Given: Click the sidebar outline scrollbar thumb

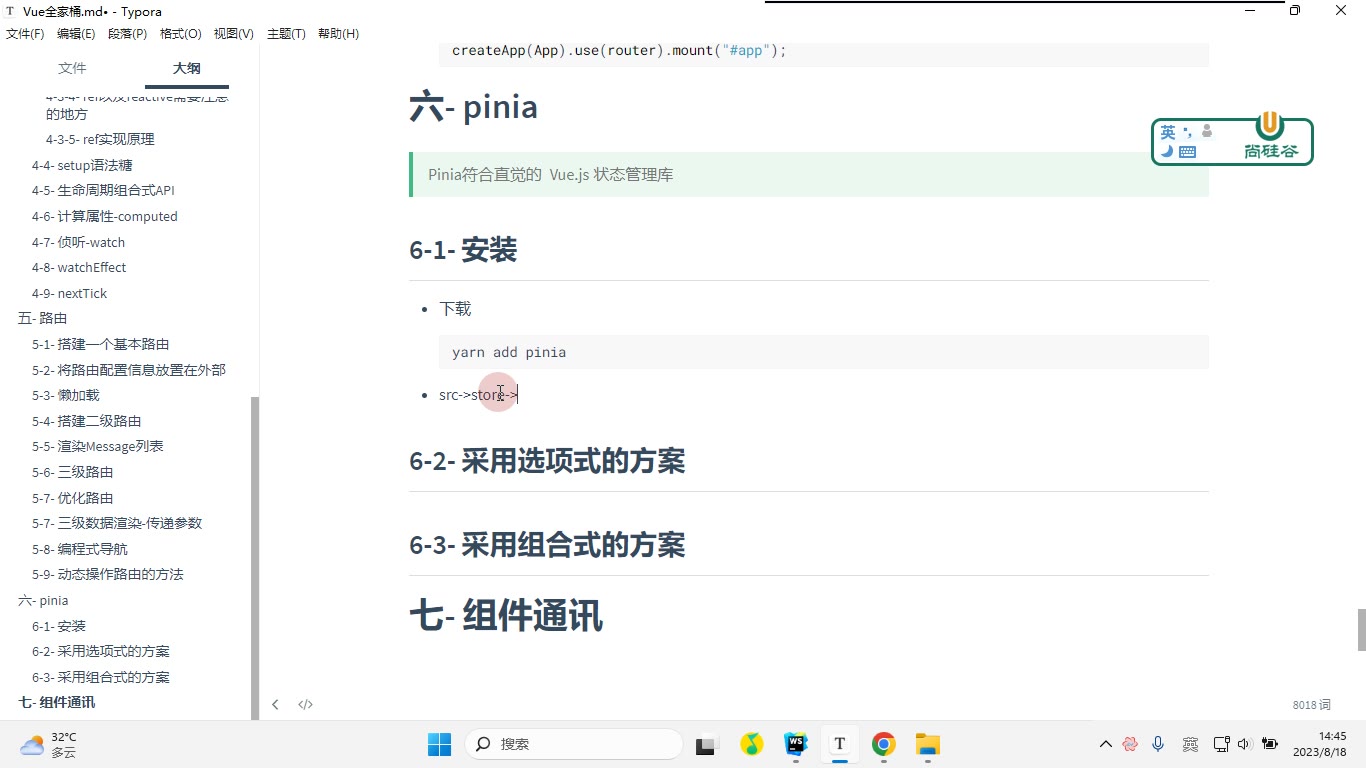Looking at the screenshot, I should point(255,558).
